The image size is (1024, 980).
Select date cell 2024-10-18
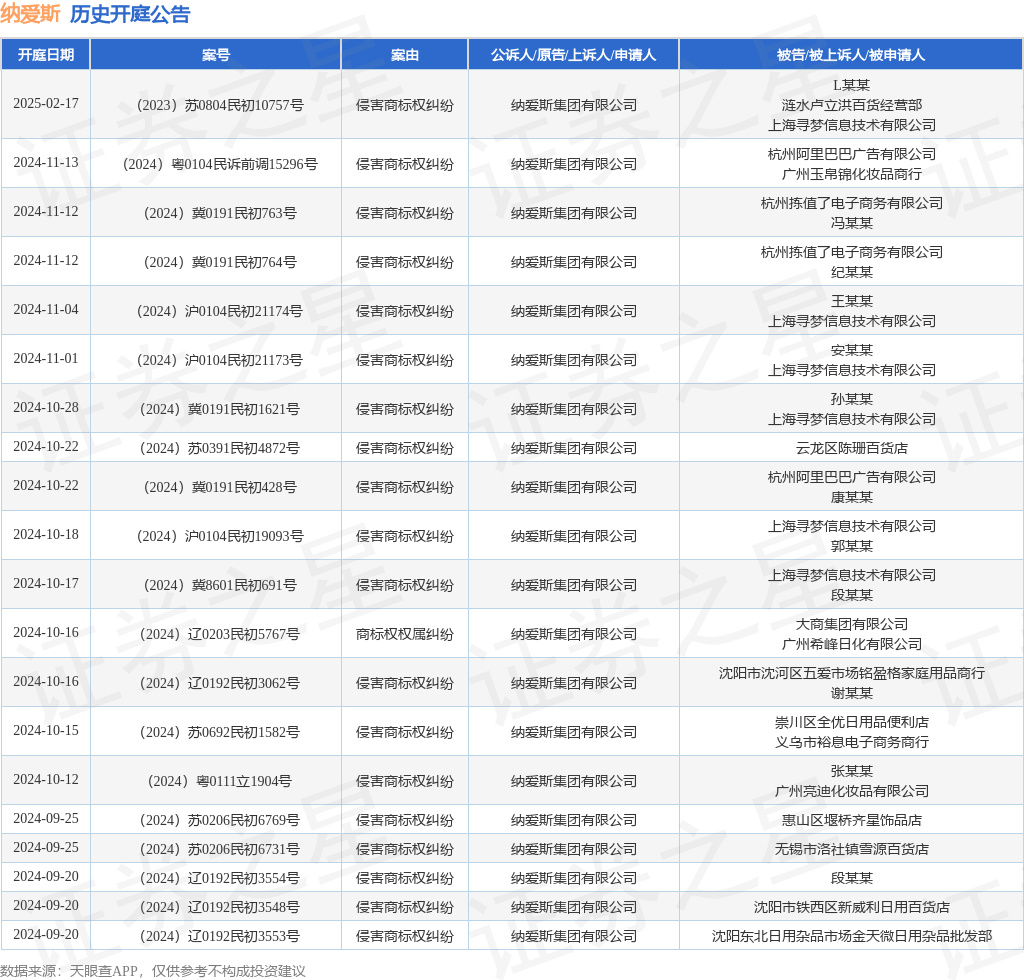click(46, 535)
